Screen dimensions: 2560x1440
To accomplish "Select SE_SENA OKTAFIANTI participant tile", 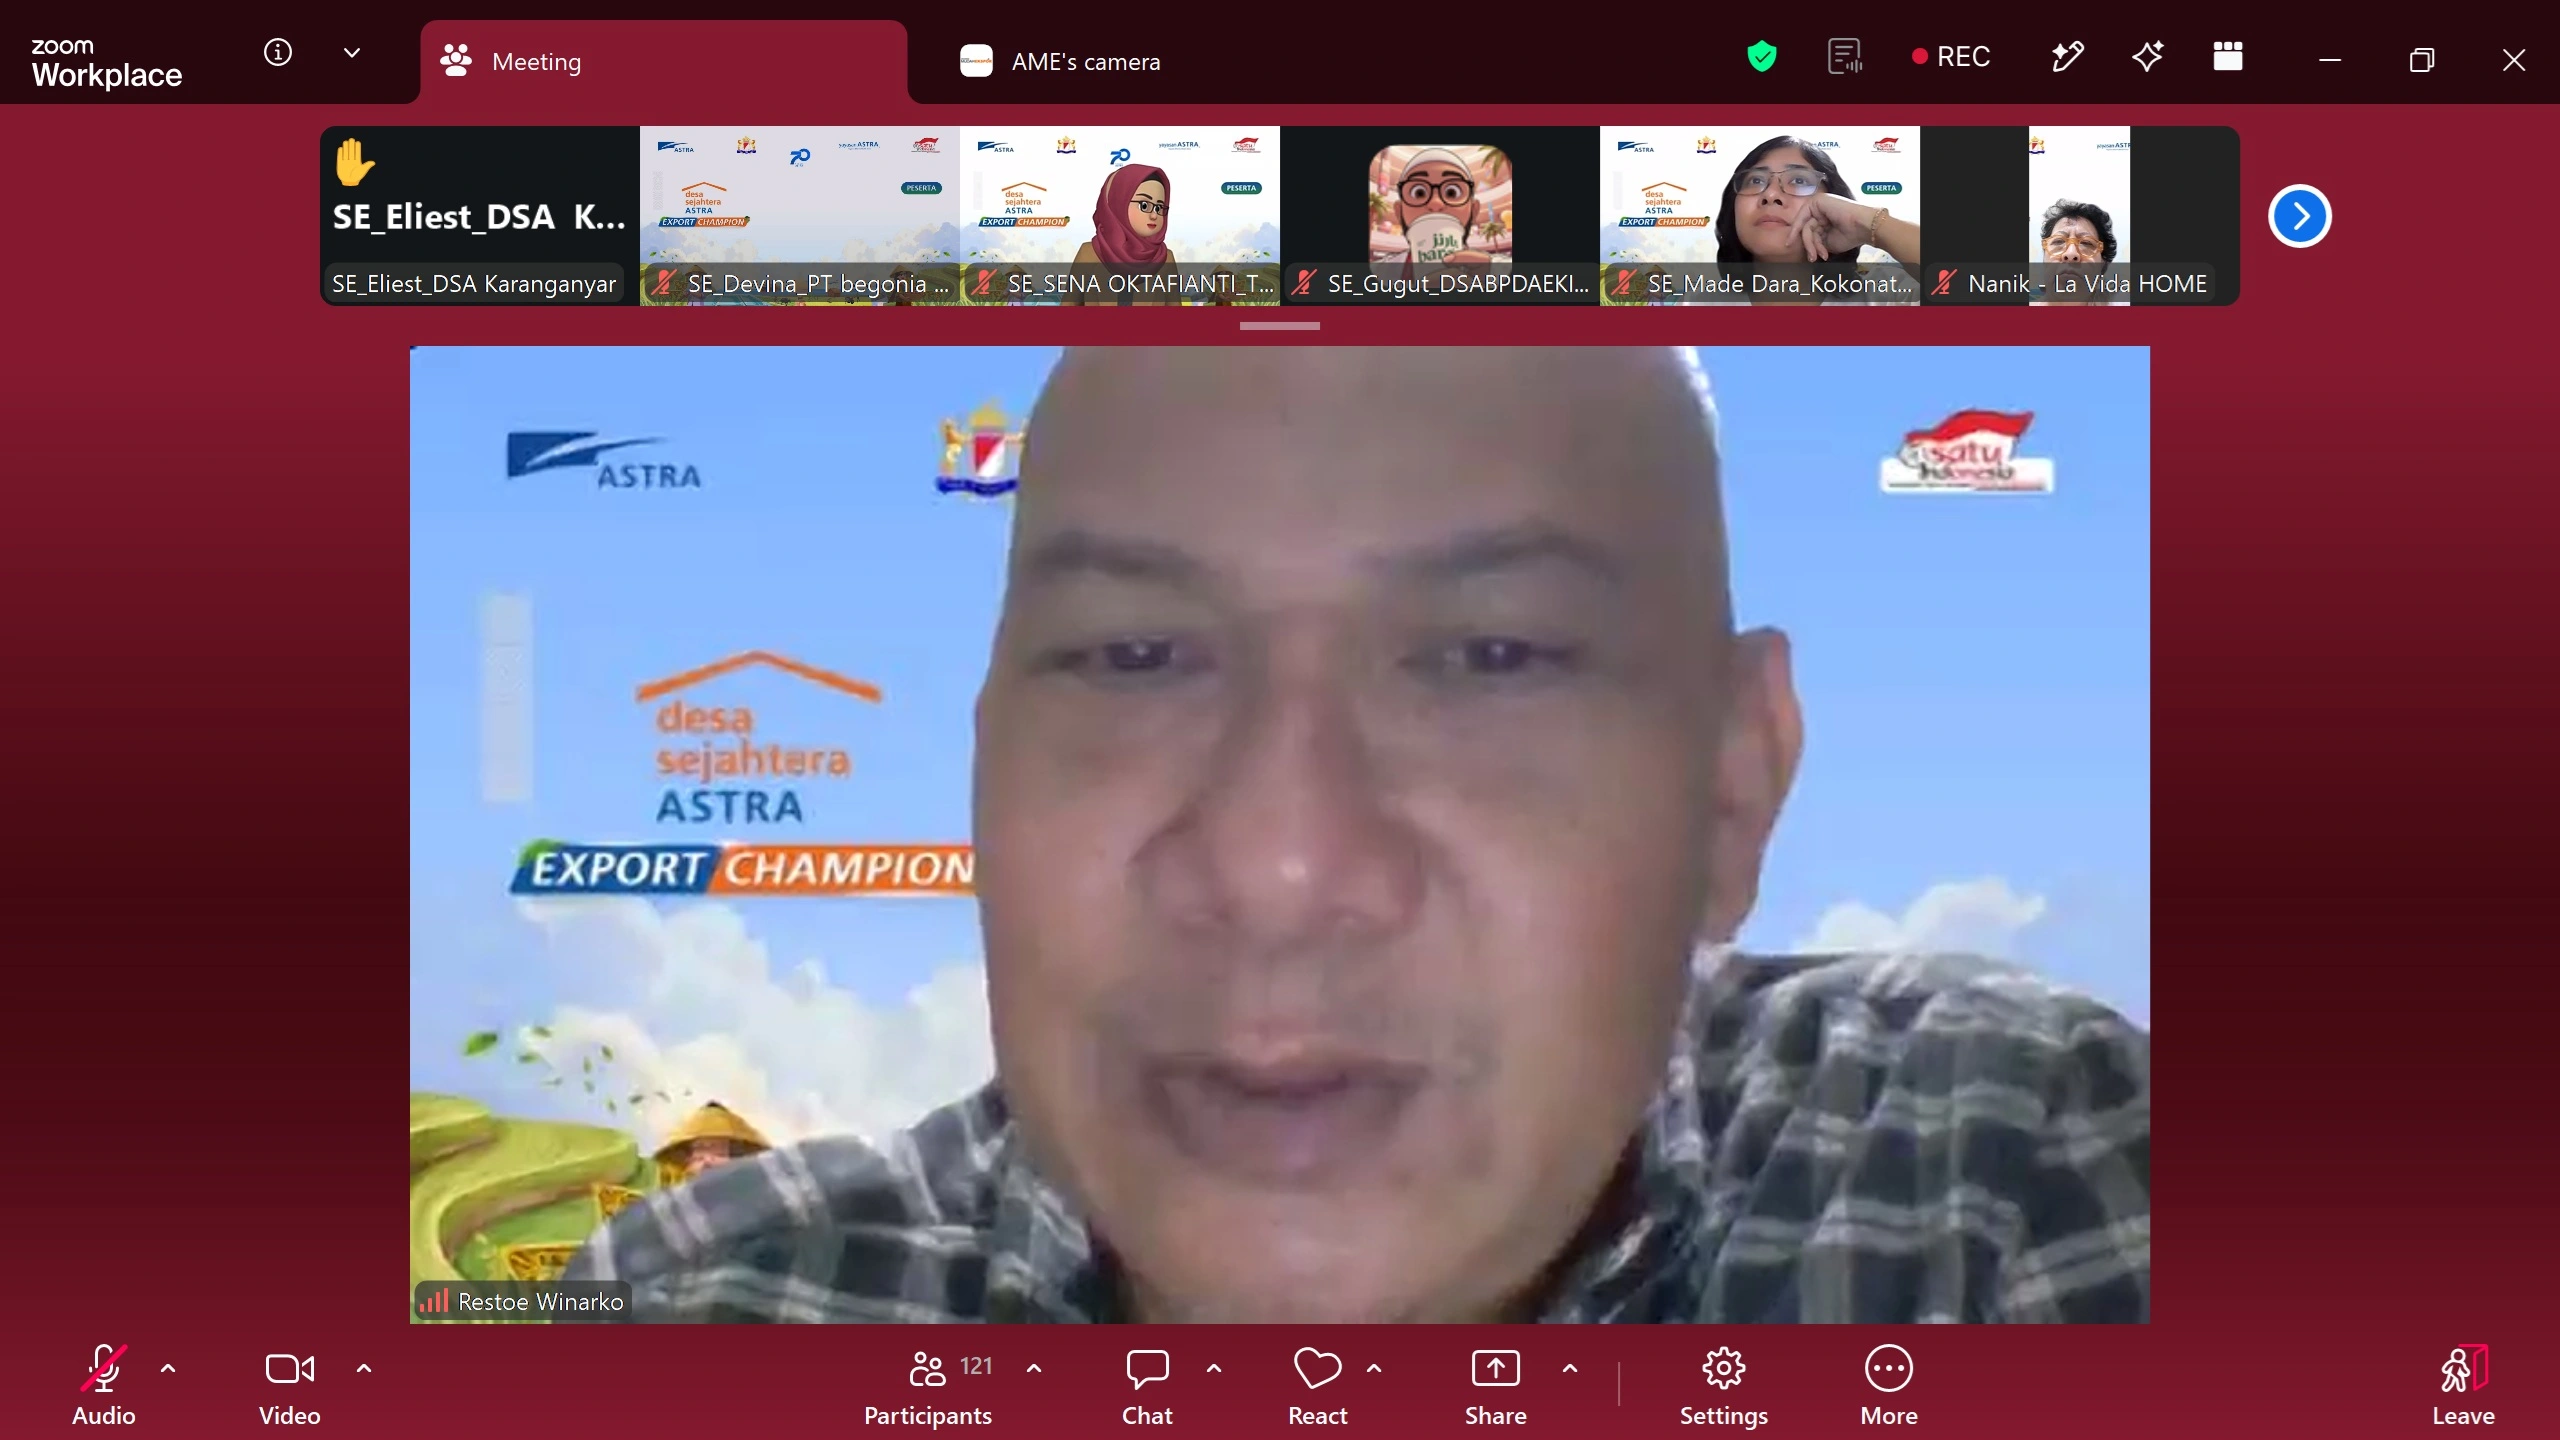I will [x=1120, y=216].
